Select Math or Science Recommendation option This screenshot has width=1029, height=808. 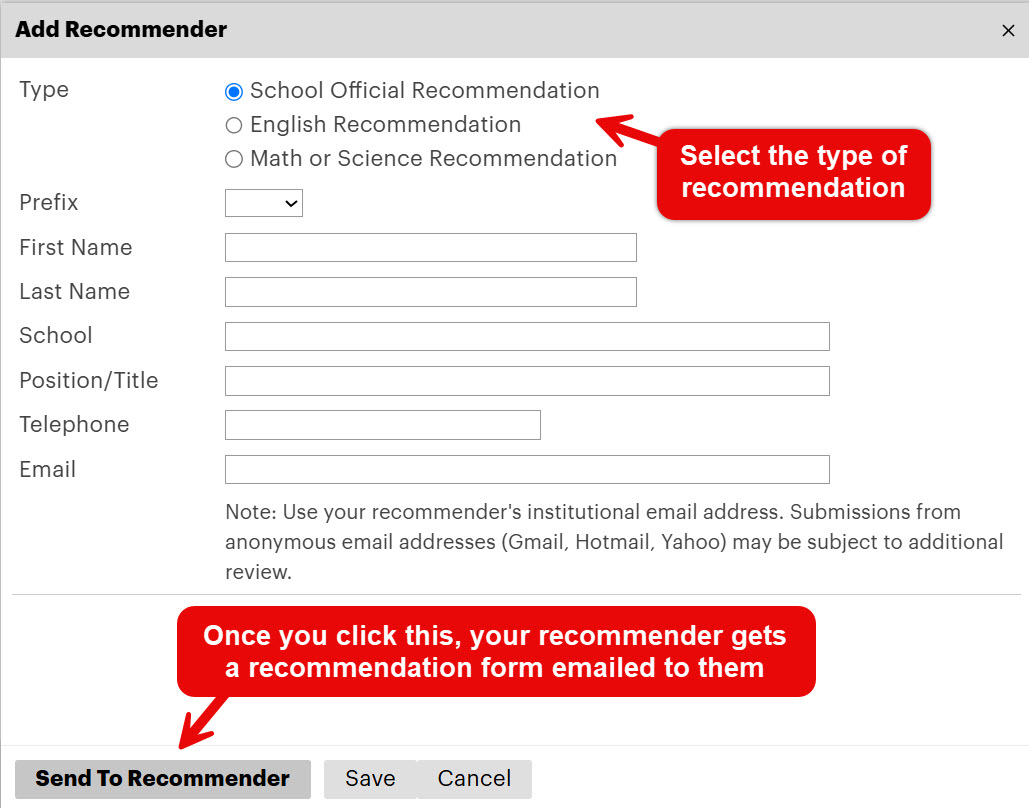pos(234,159)
